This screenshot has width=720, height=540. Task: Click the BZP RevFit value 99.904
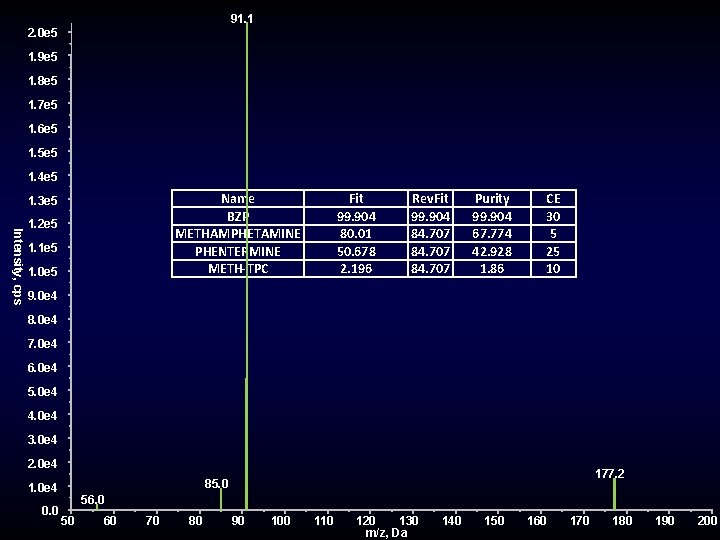click(x=430, y=216)
